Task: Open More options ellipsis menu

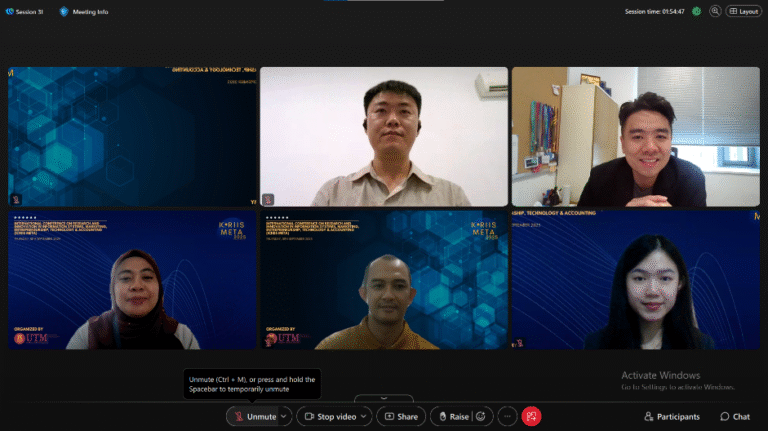Action: click(x=507, y=416)
